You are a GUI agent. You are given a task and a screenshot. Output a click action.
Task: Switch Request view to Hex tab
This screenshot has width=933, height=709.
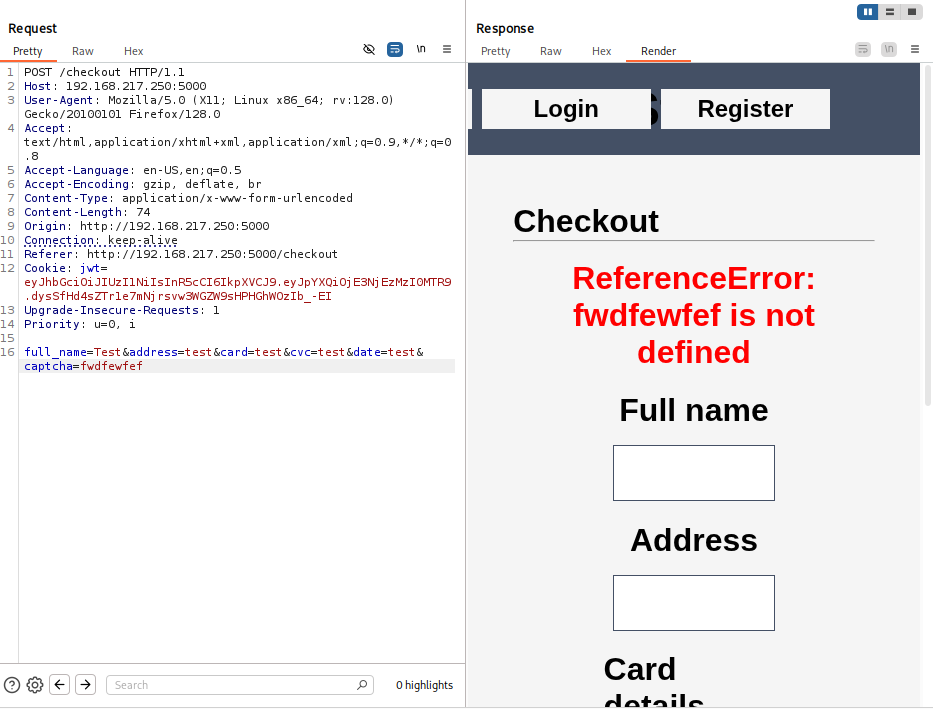[134, 51]
